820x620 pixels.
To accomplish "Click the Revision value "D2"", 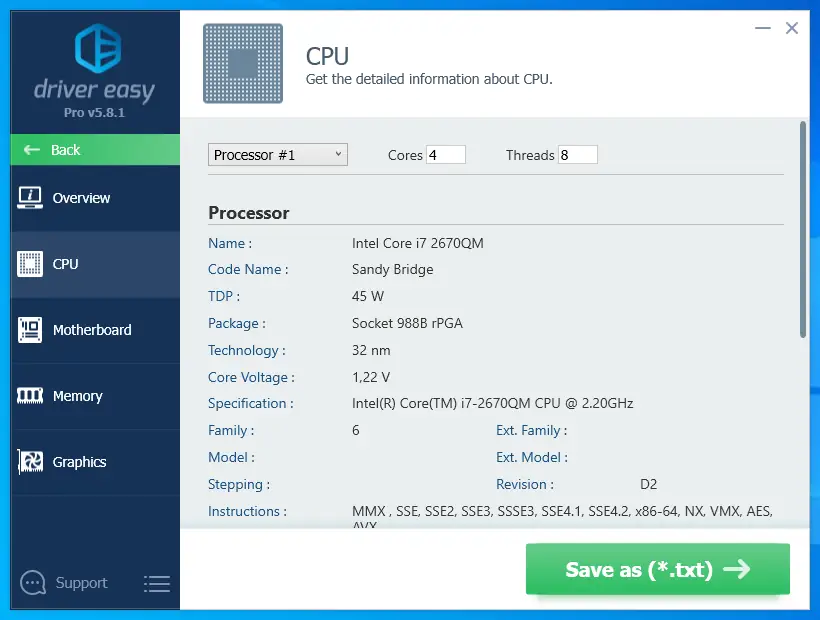I will pos(648,484).
